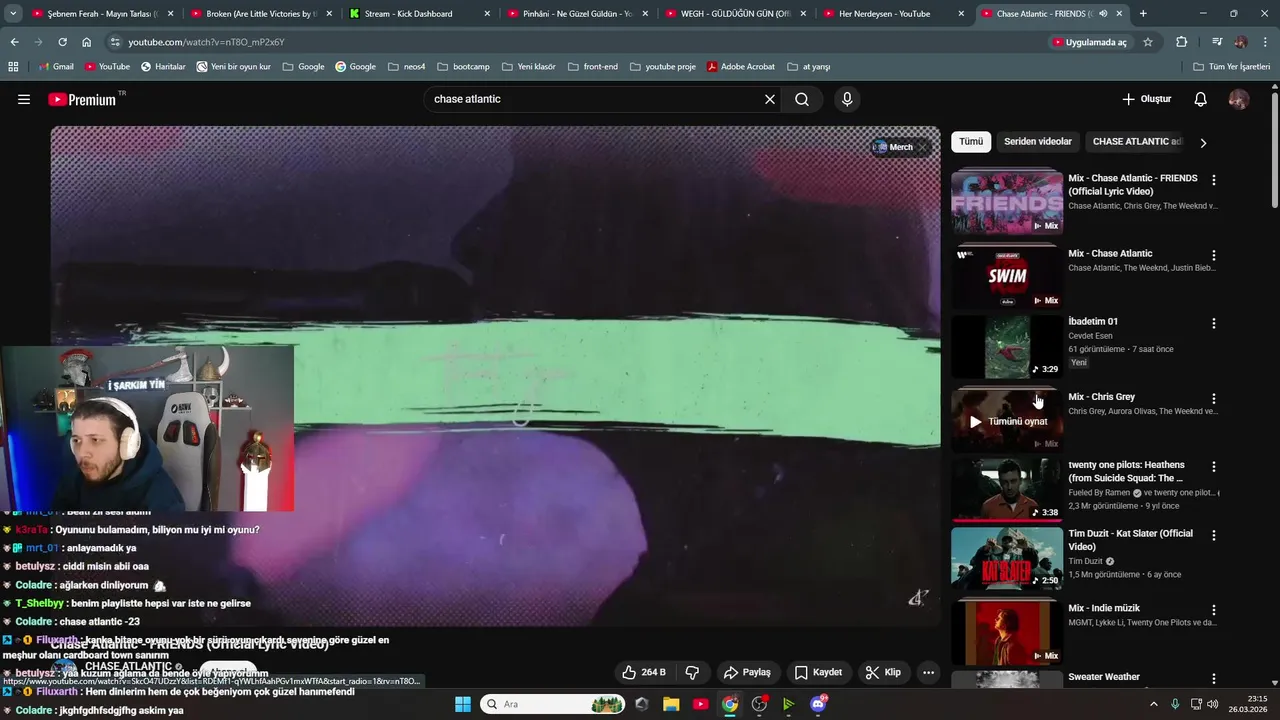The image size is (1280, 720).
Task: Click the Paylaş share button
Action: pos(747,672)
